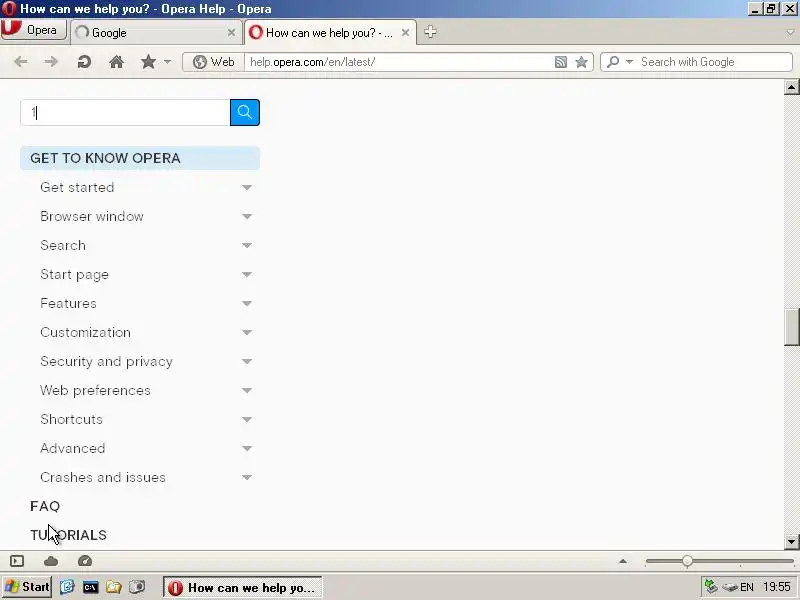Viewport: 800px width, 600px height.
Task: Open the bookmarks star dropdown arrow
Action: coord(167,62)
